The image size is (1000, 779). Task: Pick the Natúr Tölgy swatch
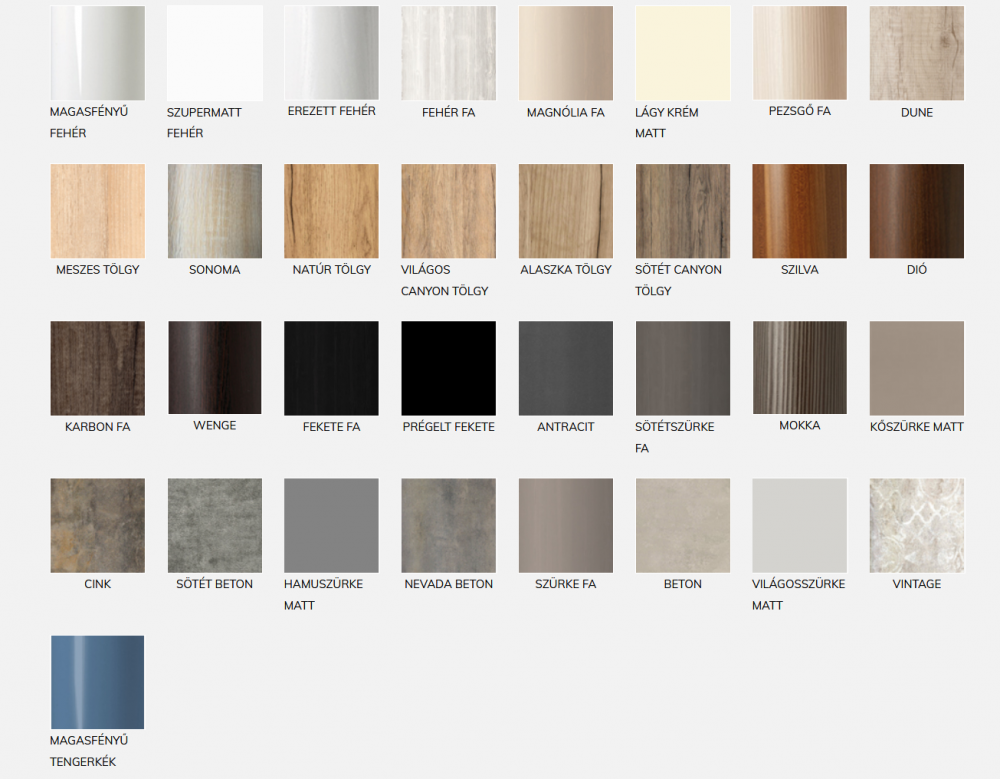pos(331,211)
